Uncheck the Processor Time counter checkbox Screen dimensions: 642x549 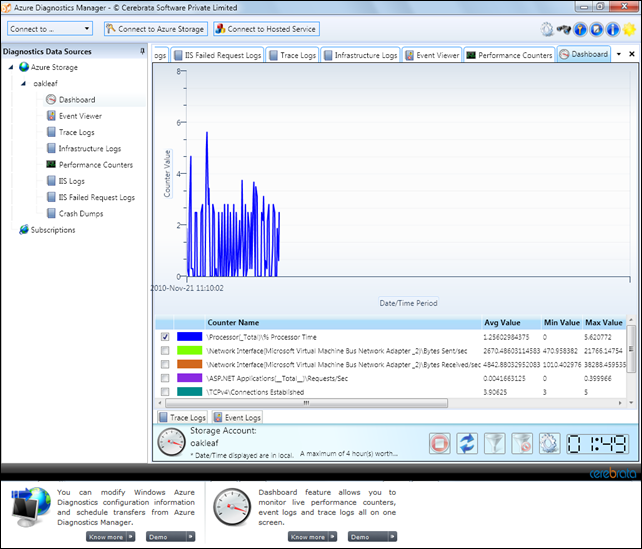click(165, 337)
